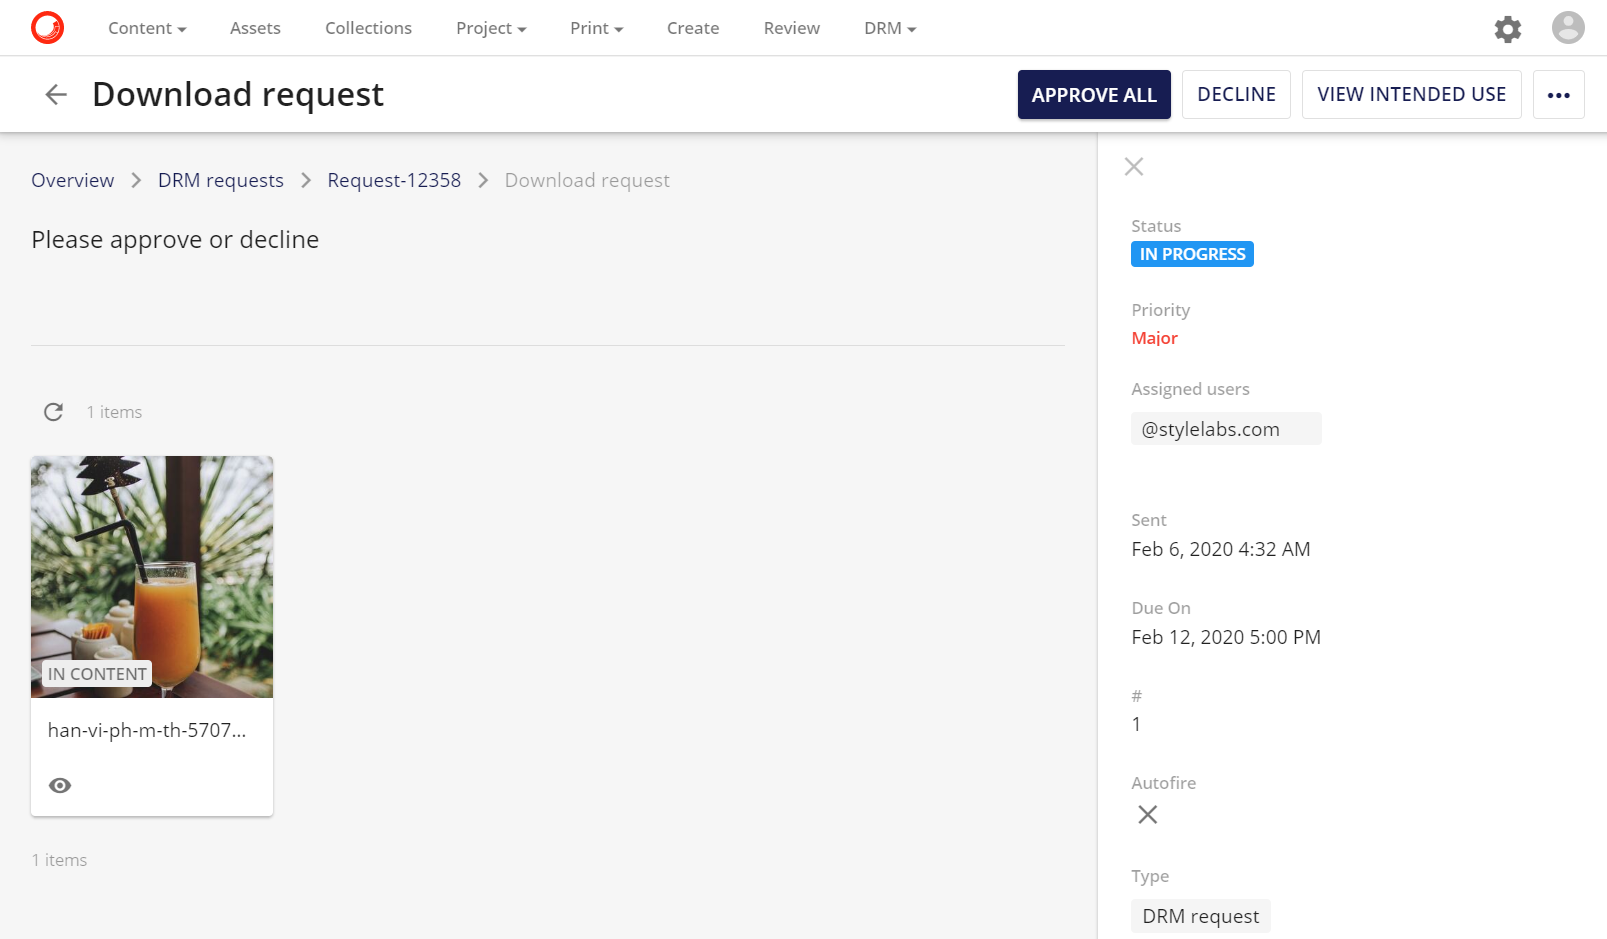Navigate to the Assets menu item
The image size is (1607, 939).
coord(254,28)
